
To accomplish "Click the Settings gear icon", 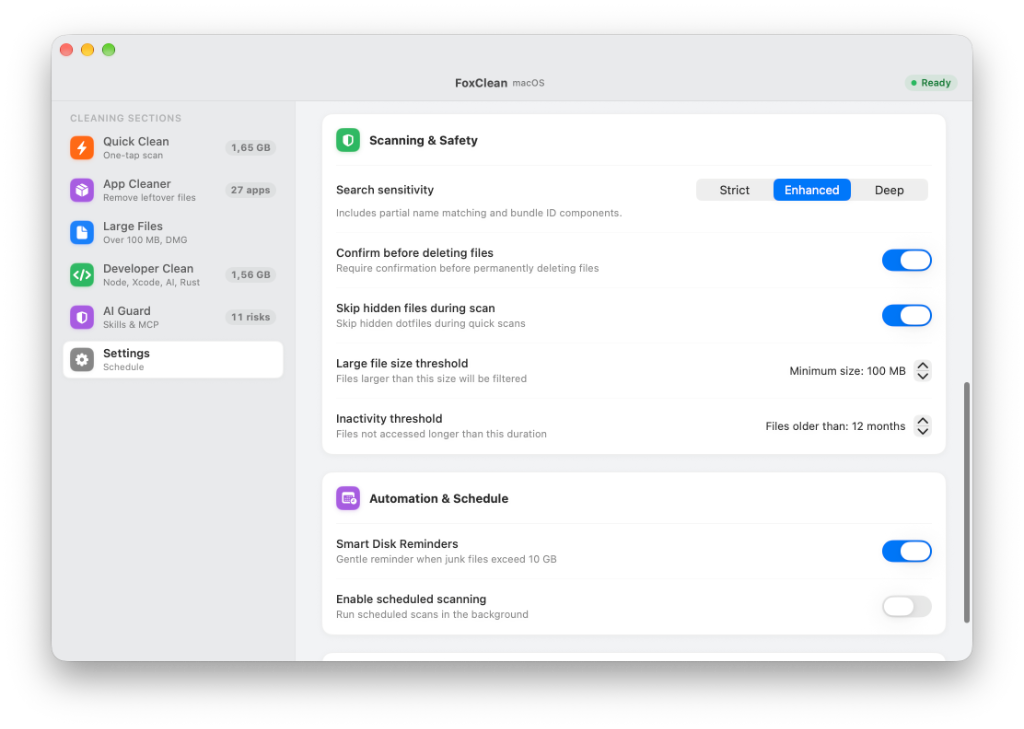I will (x=82, y=360).
